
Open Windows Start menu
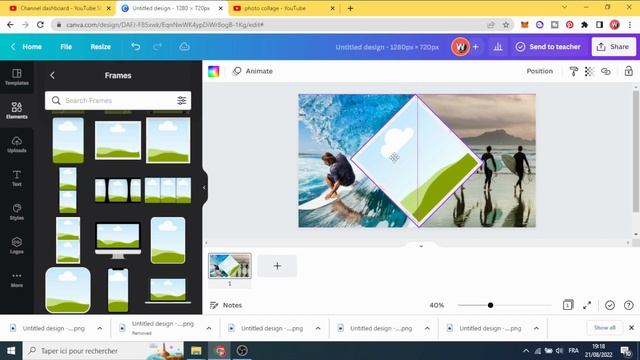[x=11, y=351]
